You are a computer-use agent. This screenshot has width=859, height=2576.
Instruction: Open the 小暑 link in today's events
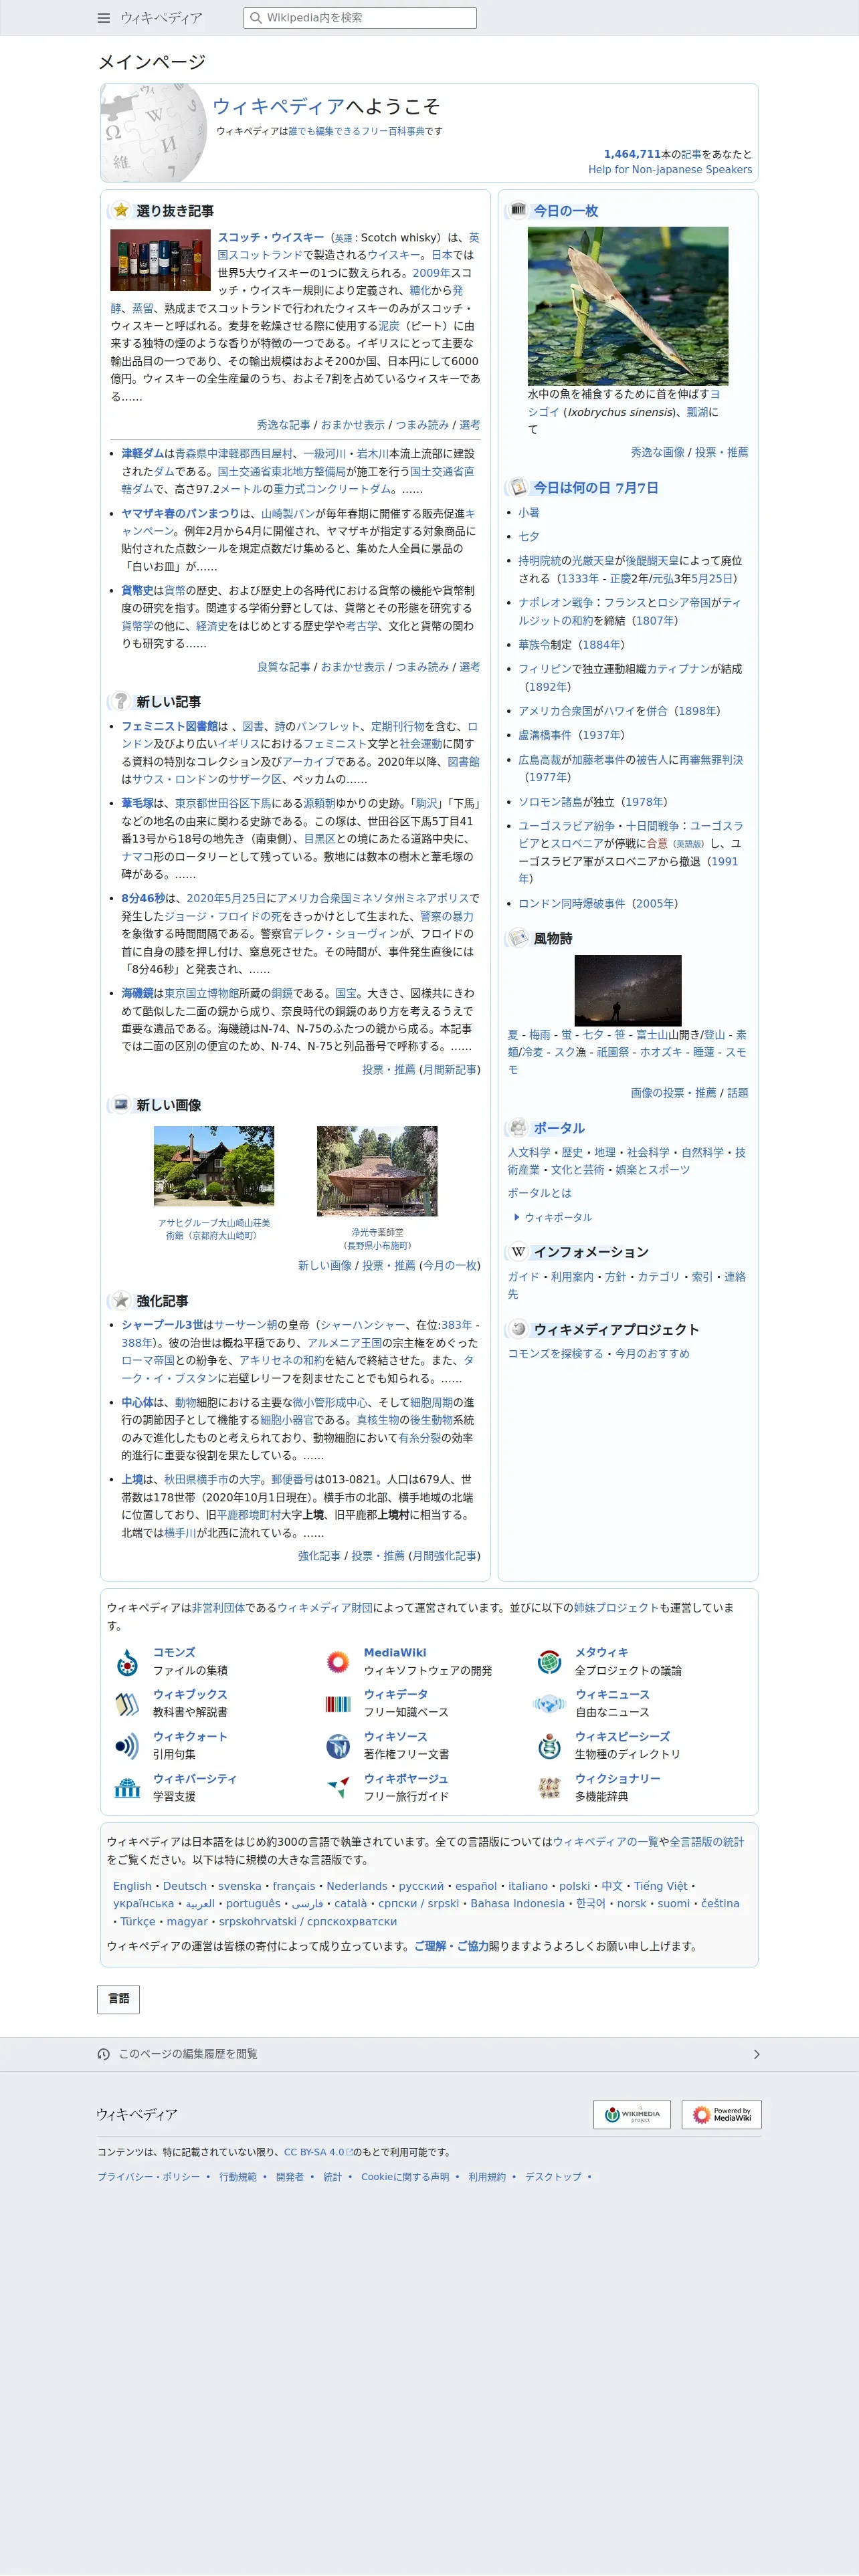click(529, 512)
